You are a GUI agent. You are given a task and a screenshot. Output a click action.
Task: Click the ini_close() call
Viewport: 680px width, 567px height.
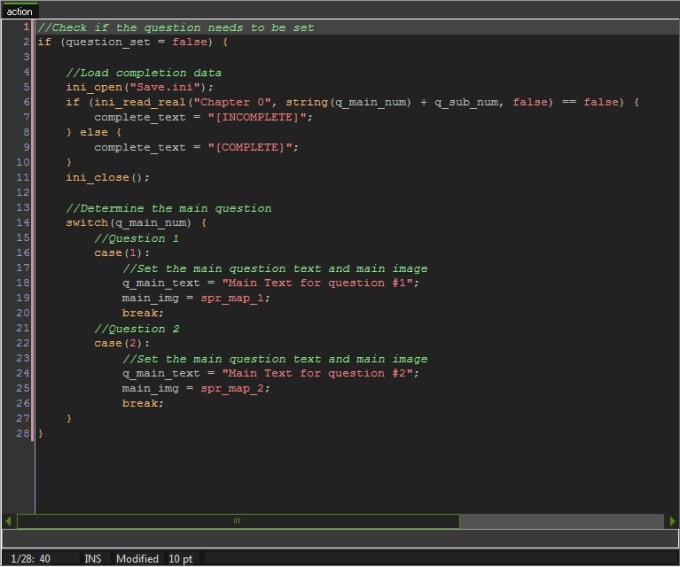(107, 177)
